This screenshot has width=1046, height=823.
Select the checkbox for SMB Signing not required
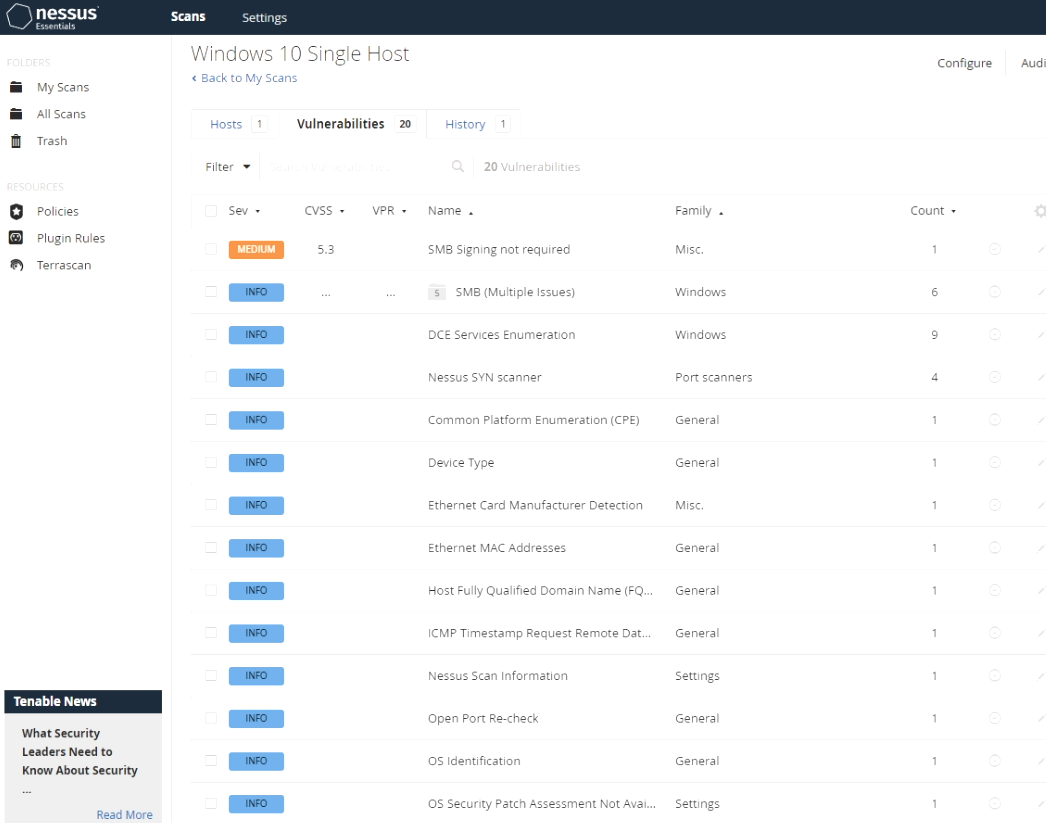point(211,249)
